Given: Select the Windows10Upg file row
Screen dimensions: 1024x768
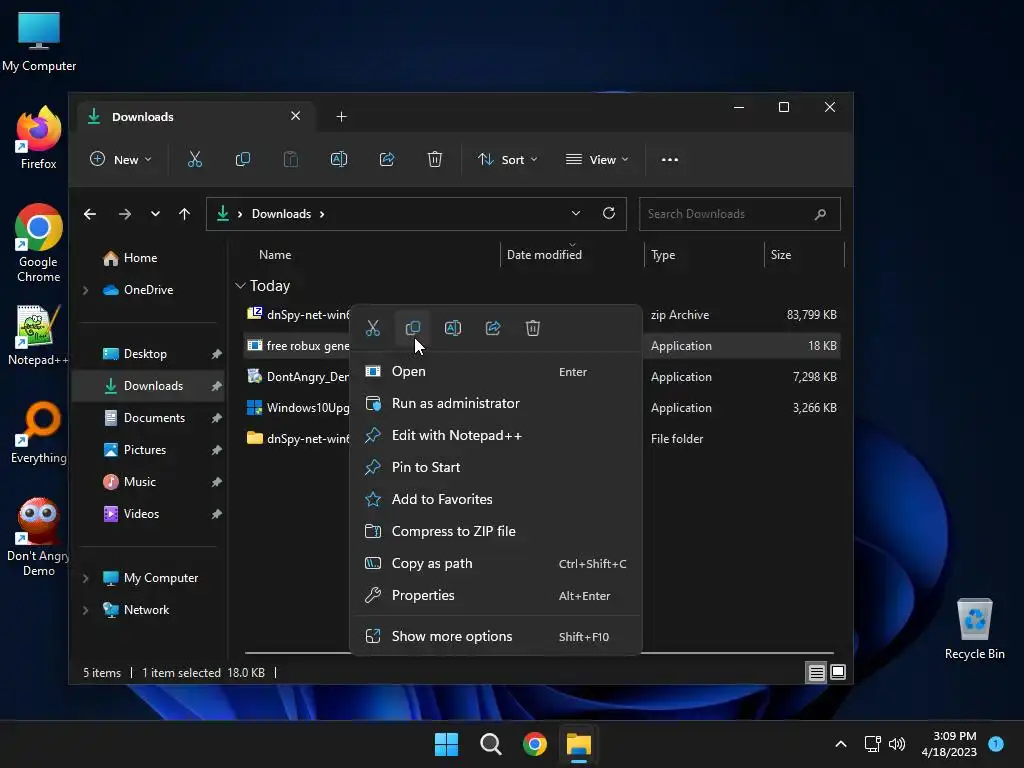Looking at the screenshot, I should (x=542, y=408).
